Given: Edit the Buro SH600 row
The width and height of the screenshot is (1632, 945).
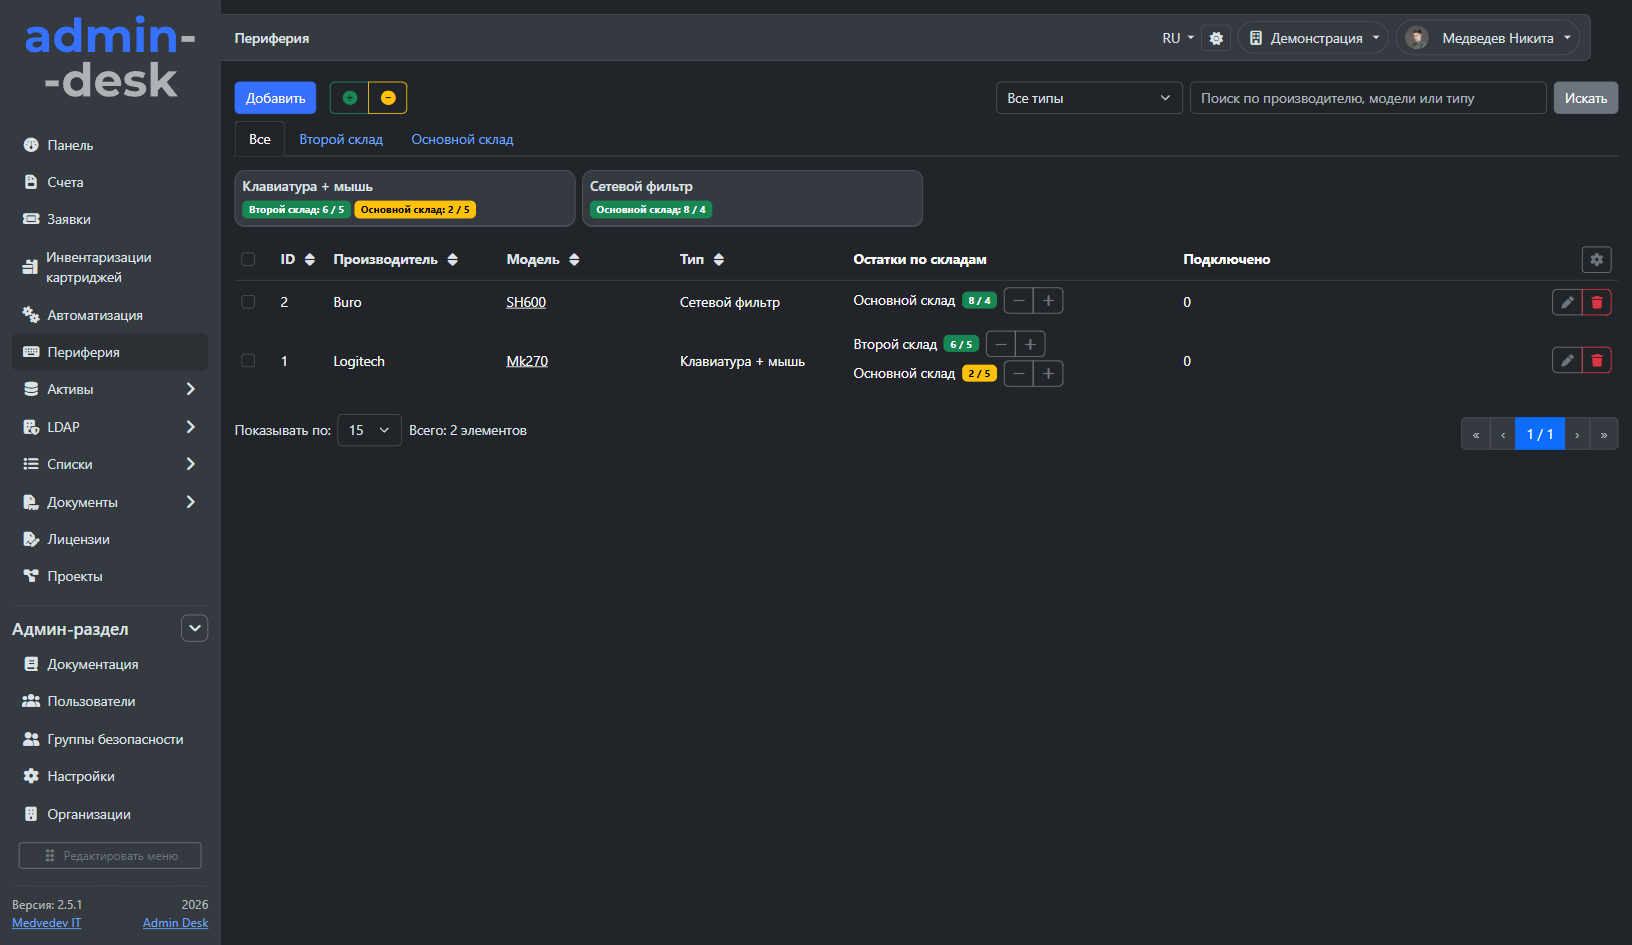Looking at the screenshot, I should click(1567, 302).
